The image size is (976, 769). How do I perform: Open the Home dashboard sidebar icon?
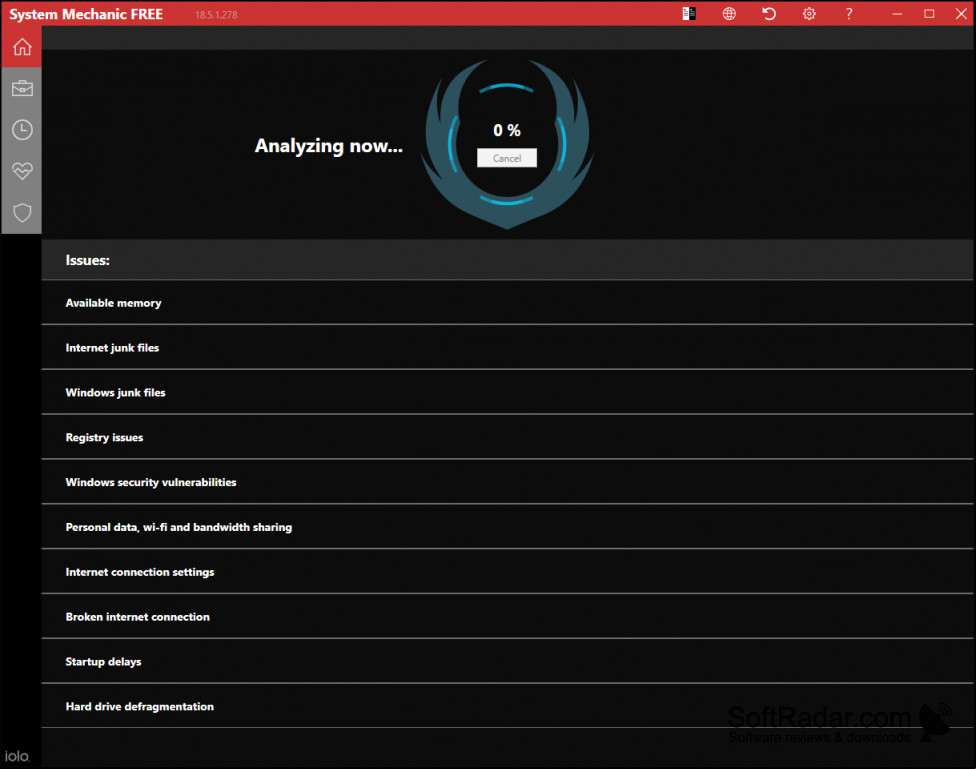(x=22, y=47)
